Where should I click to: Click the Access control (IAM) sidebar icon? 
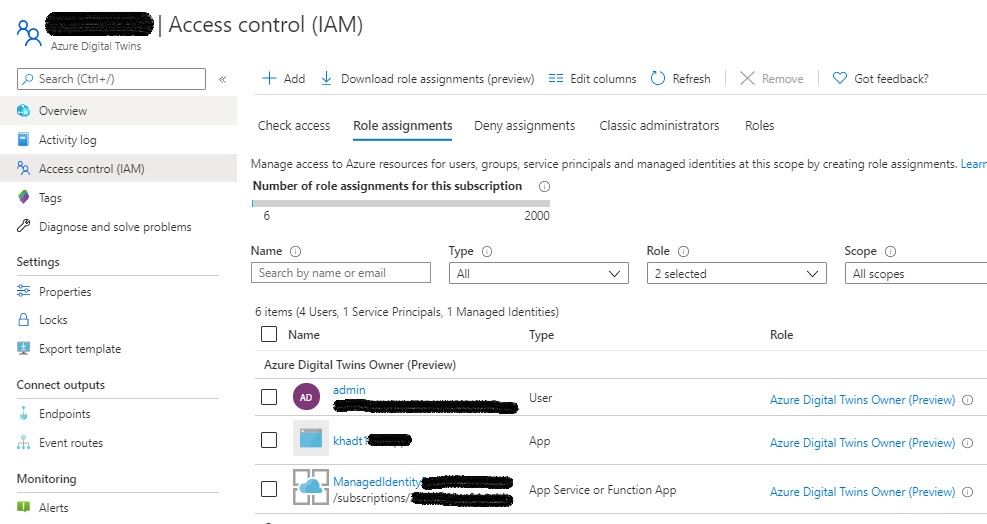(x=23, y=168)
